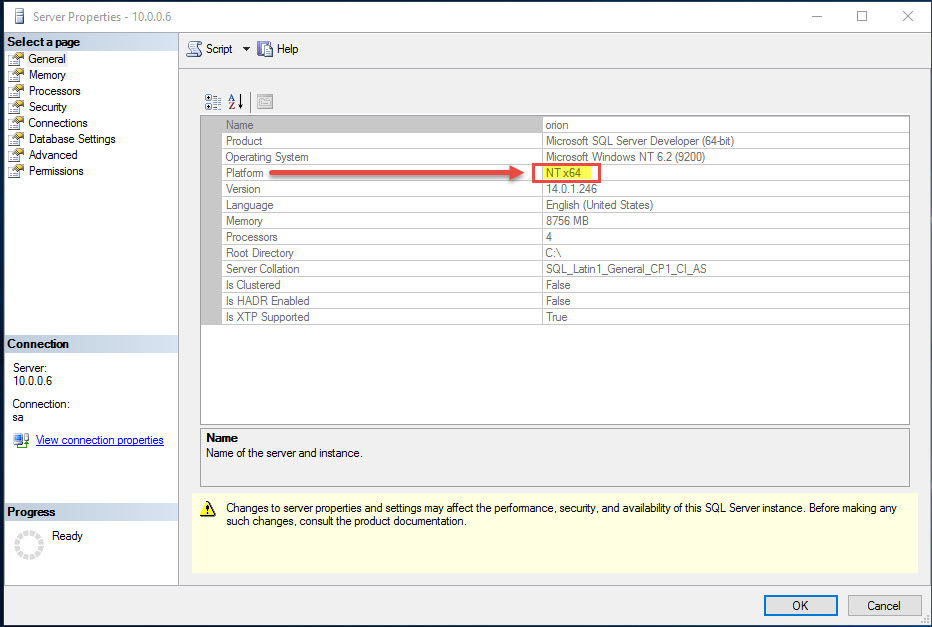Click the View connection properties link

(99, 440)
